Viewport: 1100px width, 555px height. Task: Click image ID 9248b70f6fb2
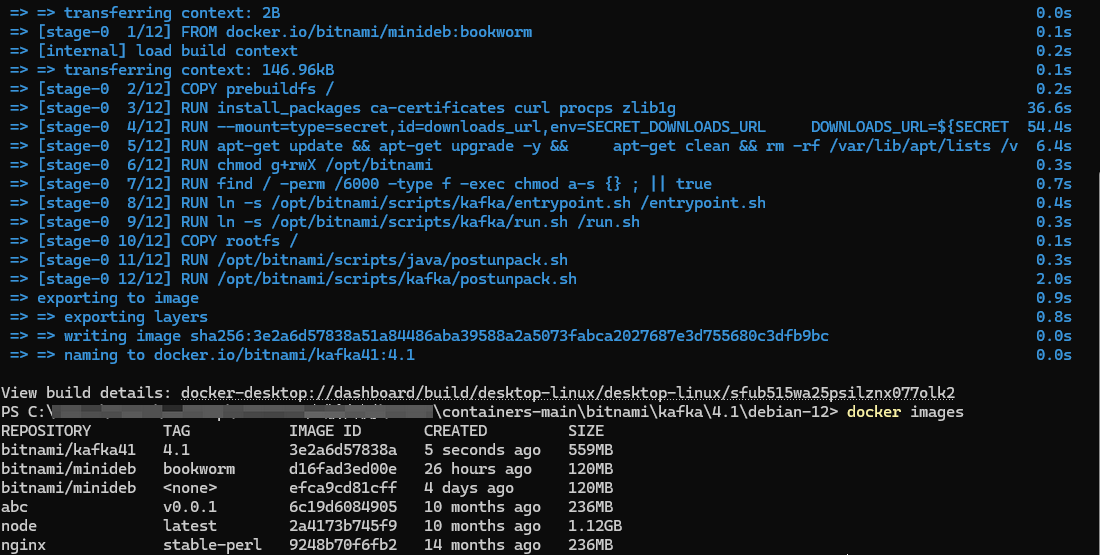pos(343,544)
